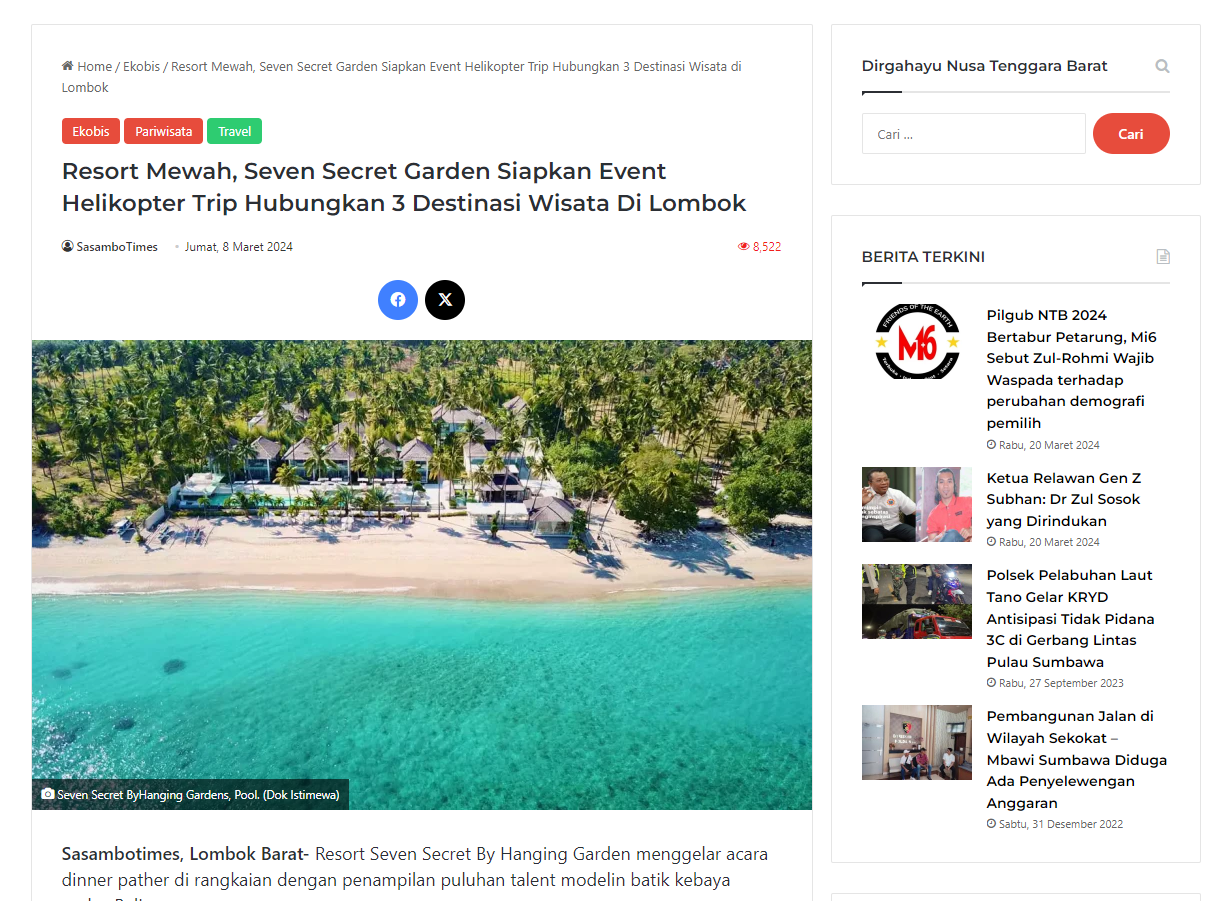The image size is (1221, 901).
Task: Click the red eye view-count icon
Action: coord(743,247)
